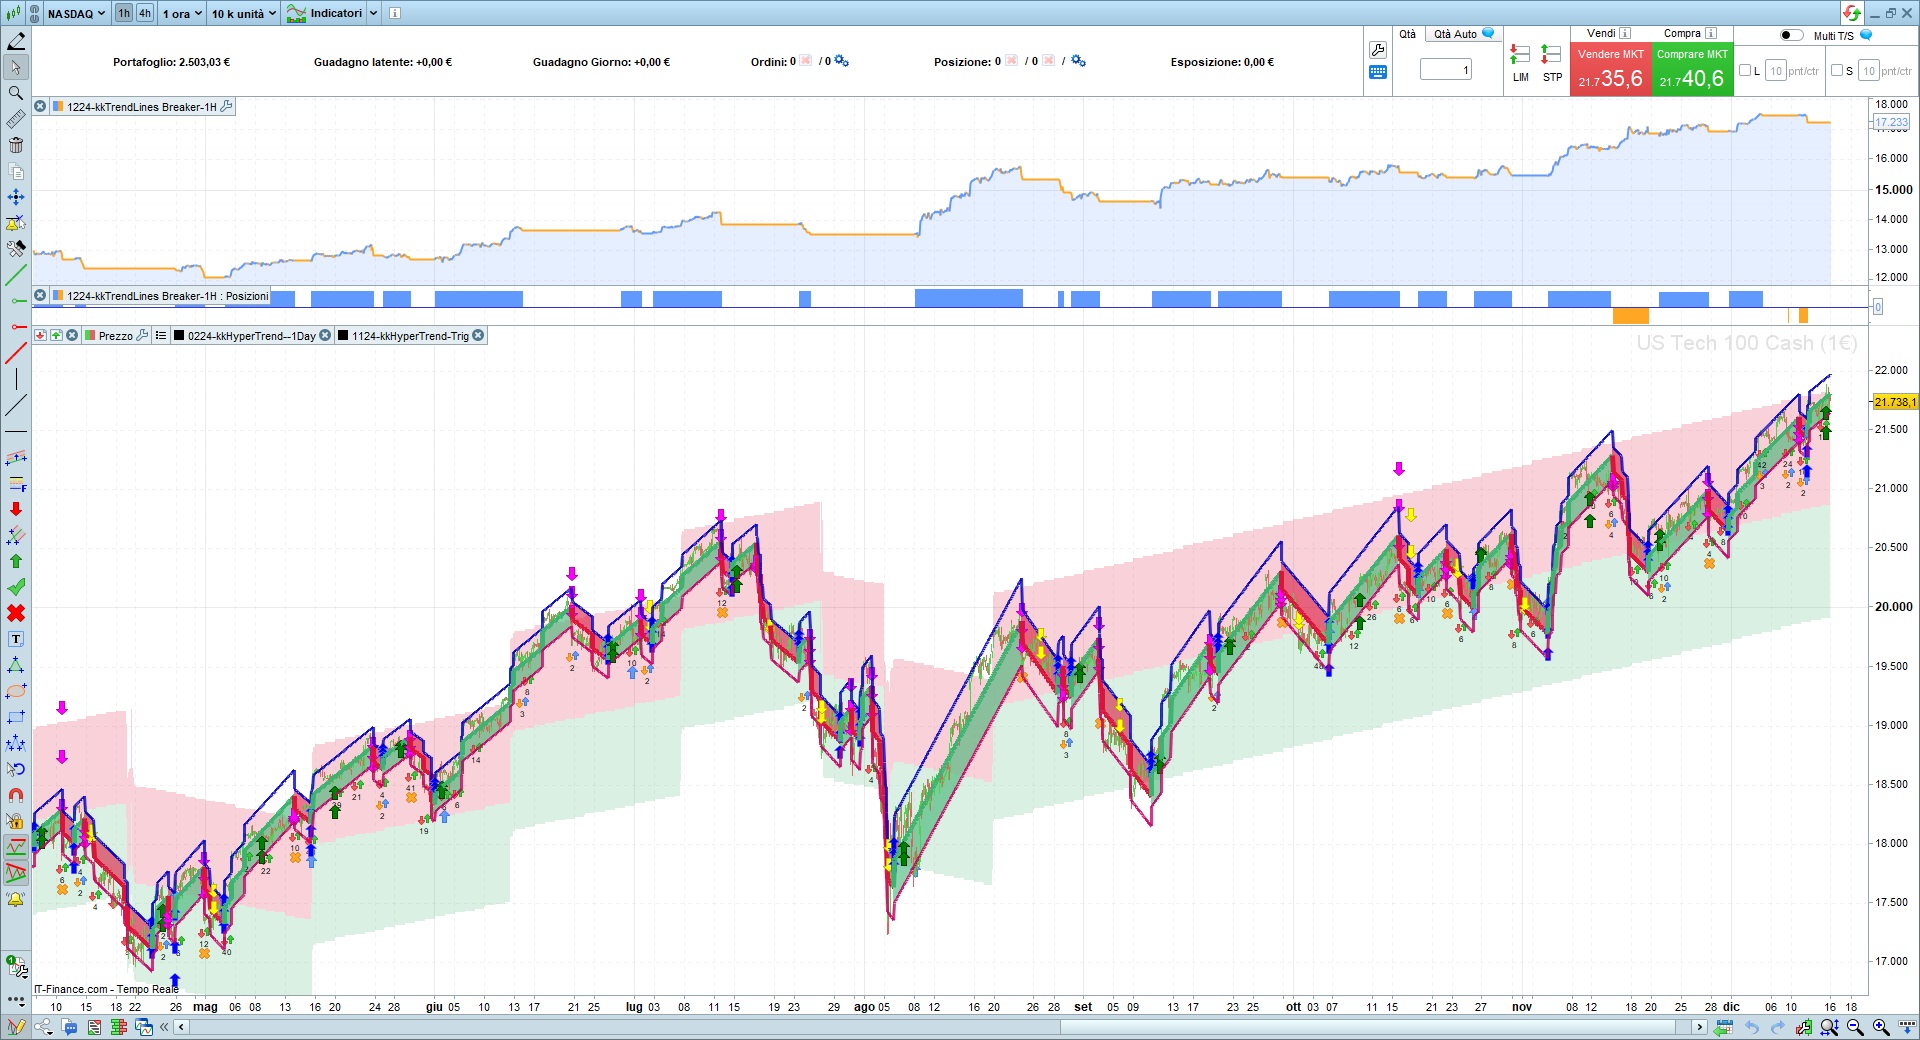Toggle the 4h timeframe button
This screenshot has height=1040, width=1920.
pos(145,13)
